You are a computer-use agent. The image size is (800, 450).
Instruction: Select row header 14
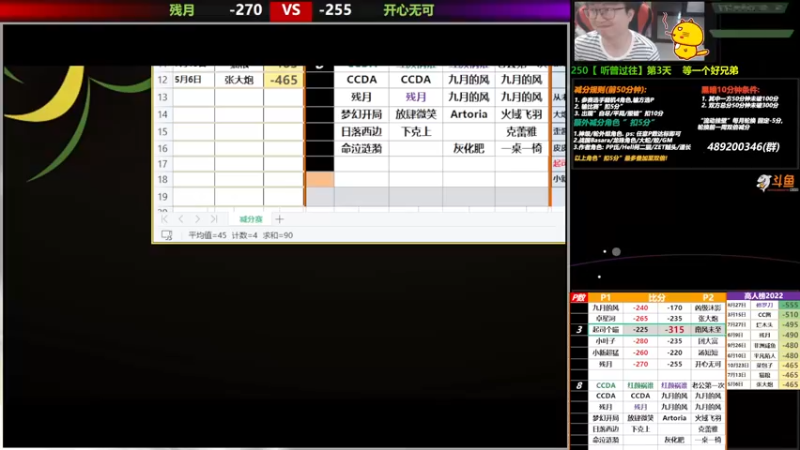click(163, 114)
